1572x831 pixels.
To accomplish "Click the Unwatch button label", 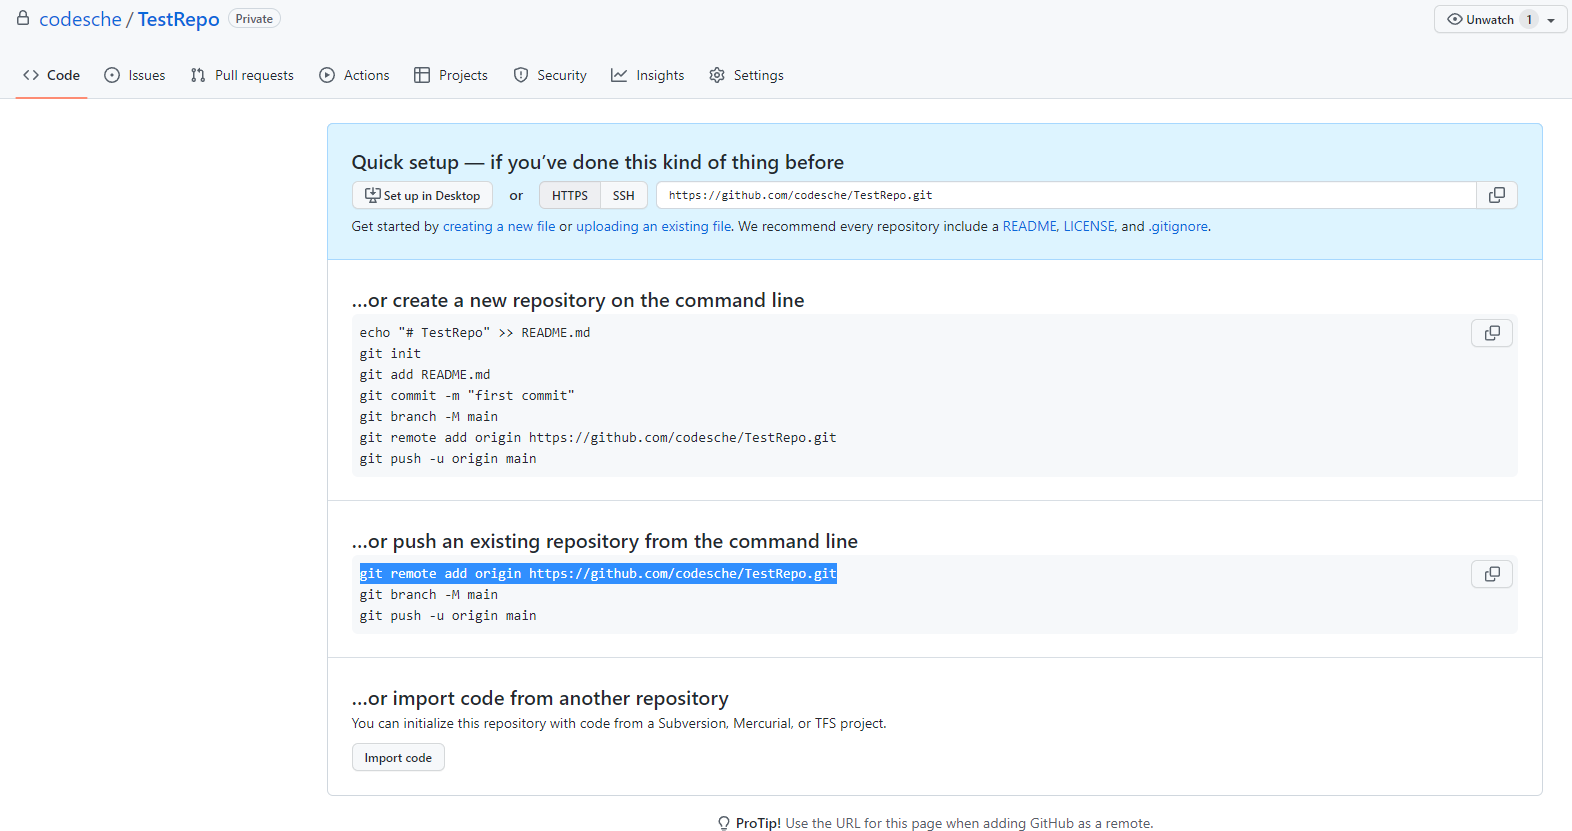I will click(x=1490, y=20).
